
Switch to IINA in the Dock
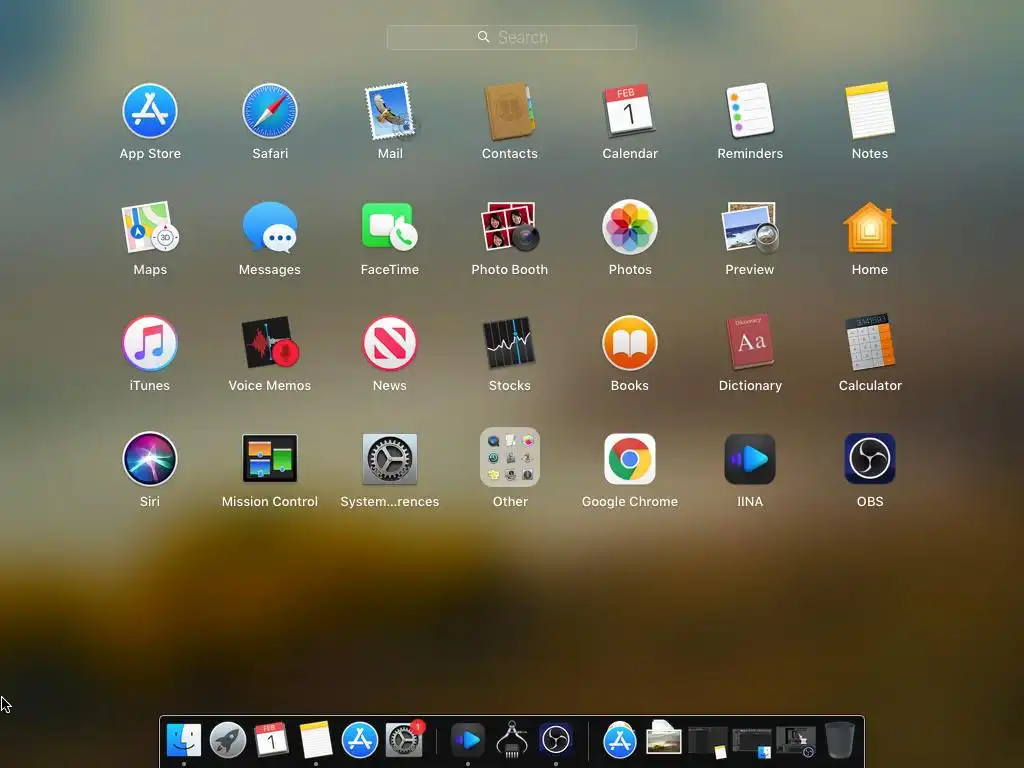[x=468, y=740]
